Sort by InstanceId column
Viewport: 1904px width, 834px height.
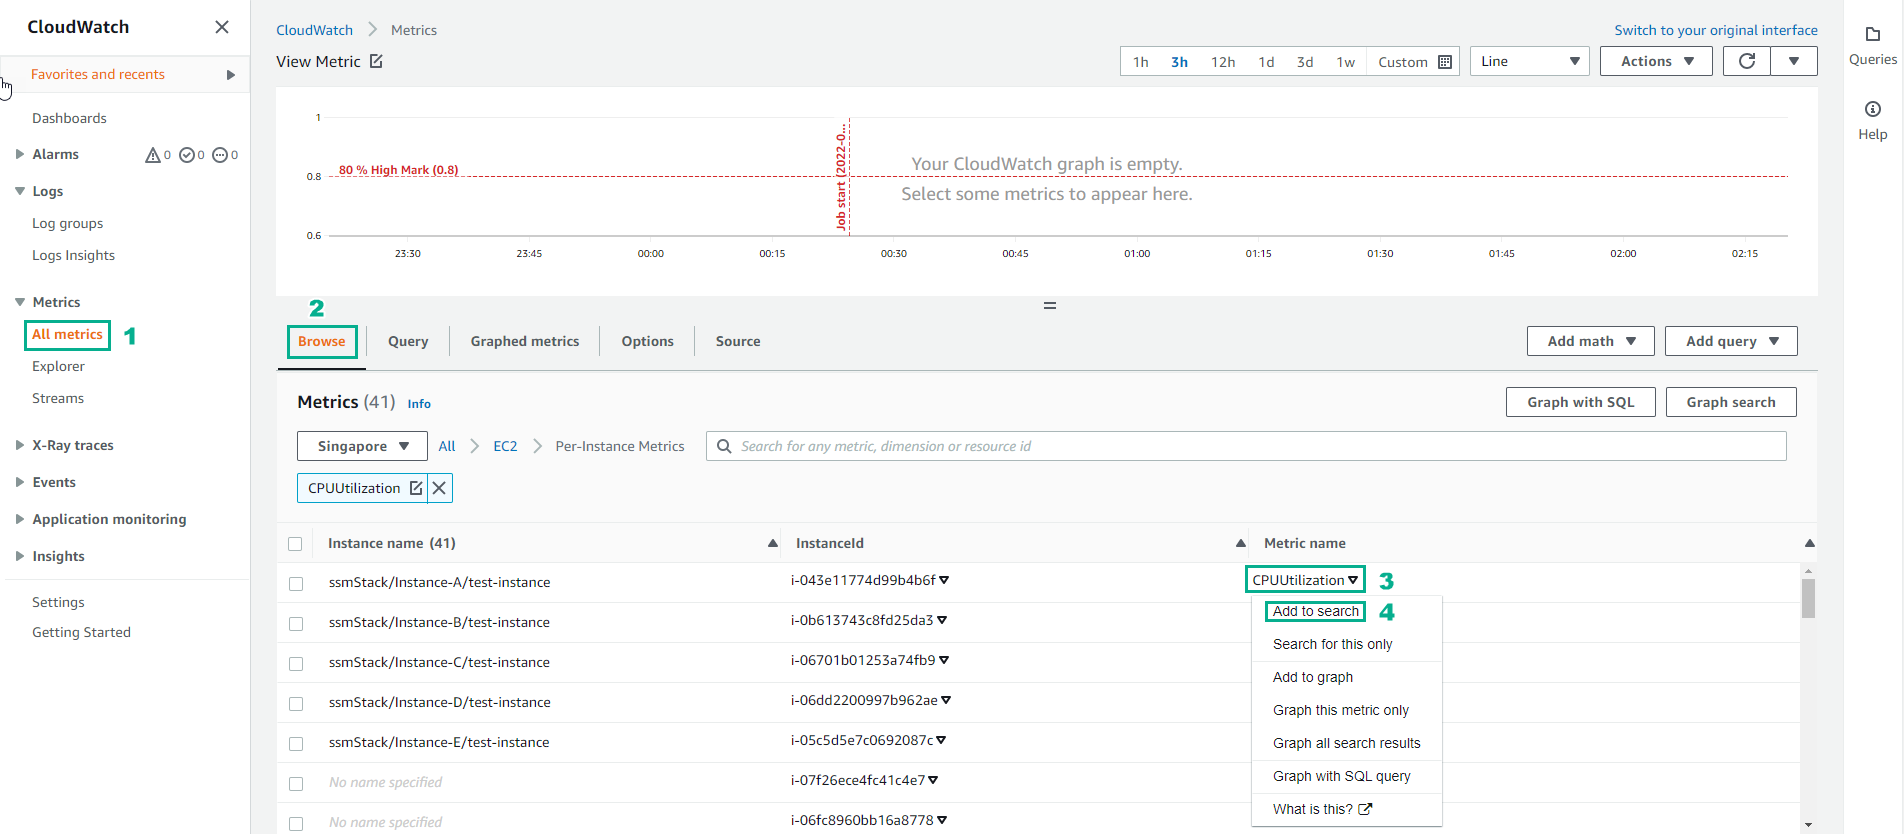1241,543
